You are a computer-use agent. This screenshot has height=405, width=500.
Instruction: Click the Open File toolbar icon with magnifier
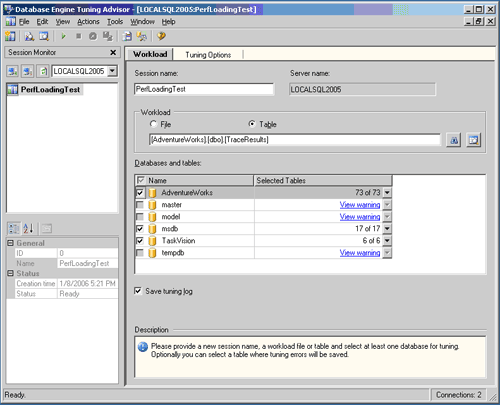point(29,36)
